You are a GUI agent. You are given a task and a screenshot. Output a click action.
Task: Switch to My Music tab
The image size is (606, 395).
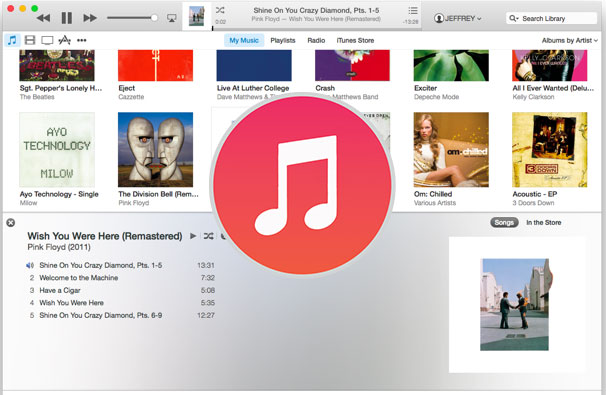244,40
